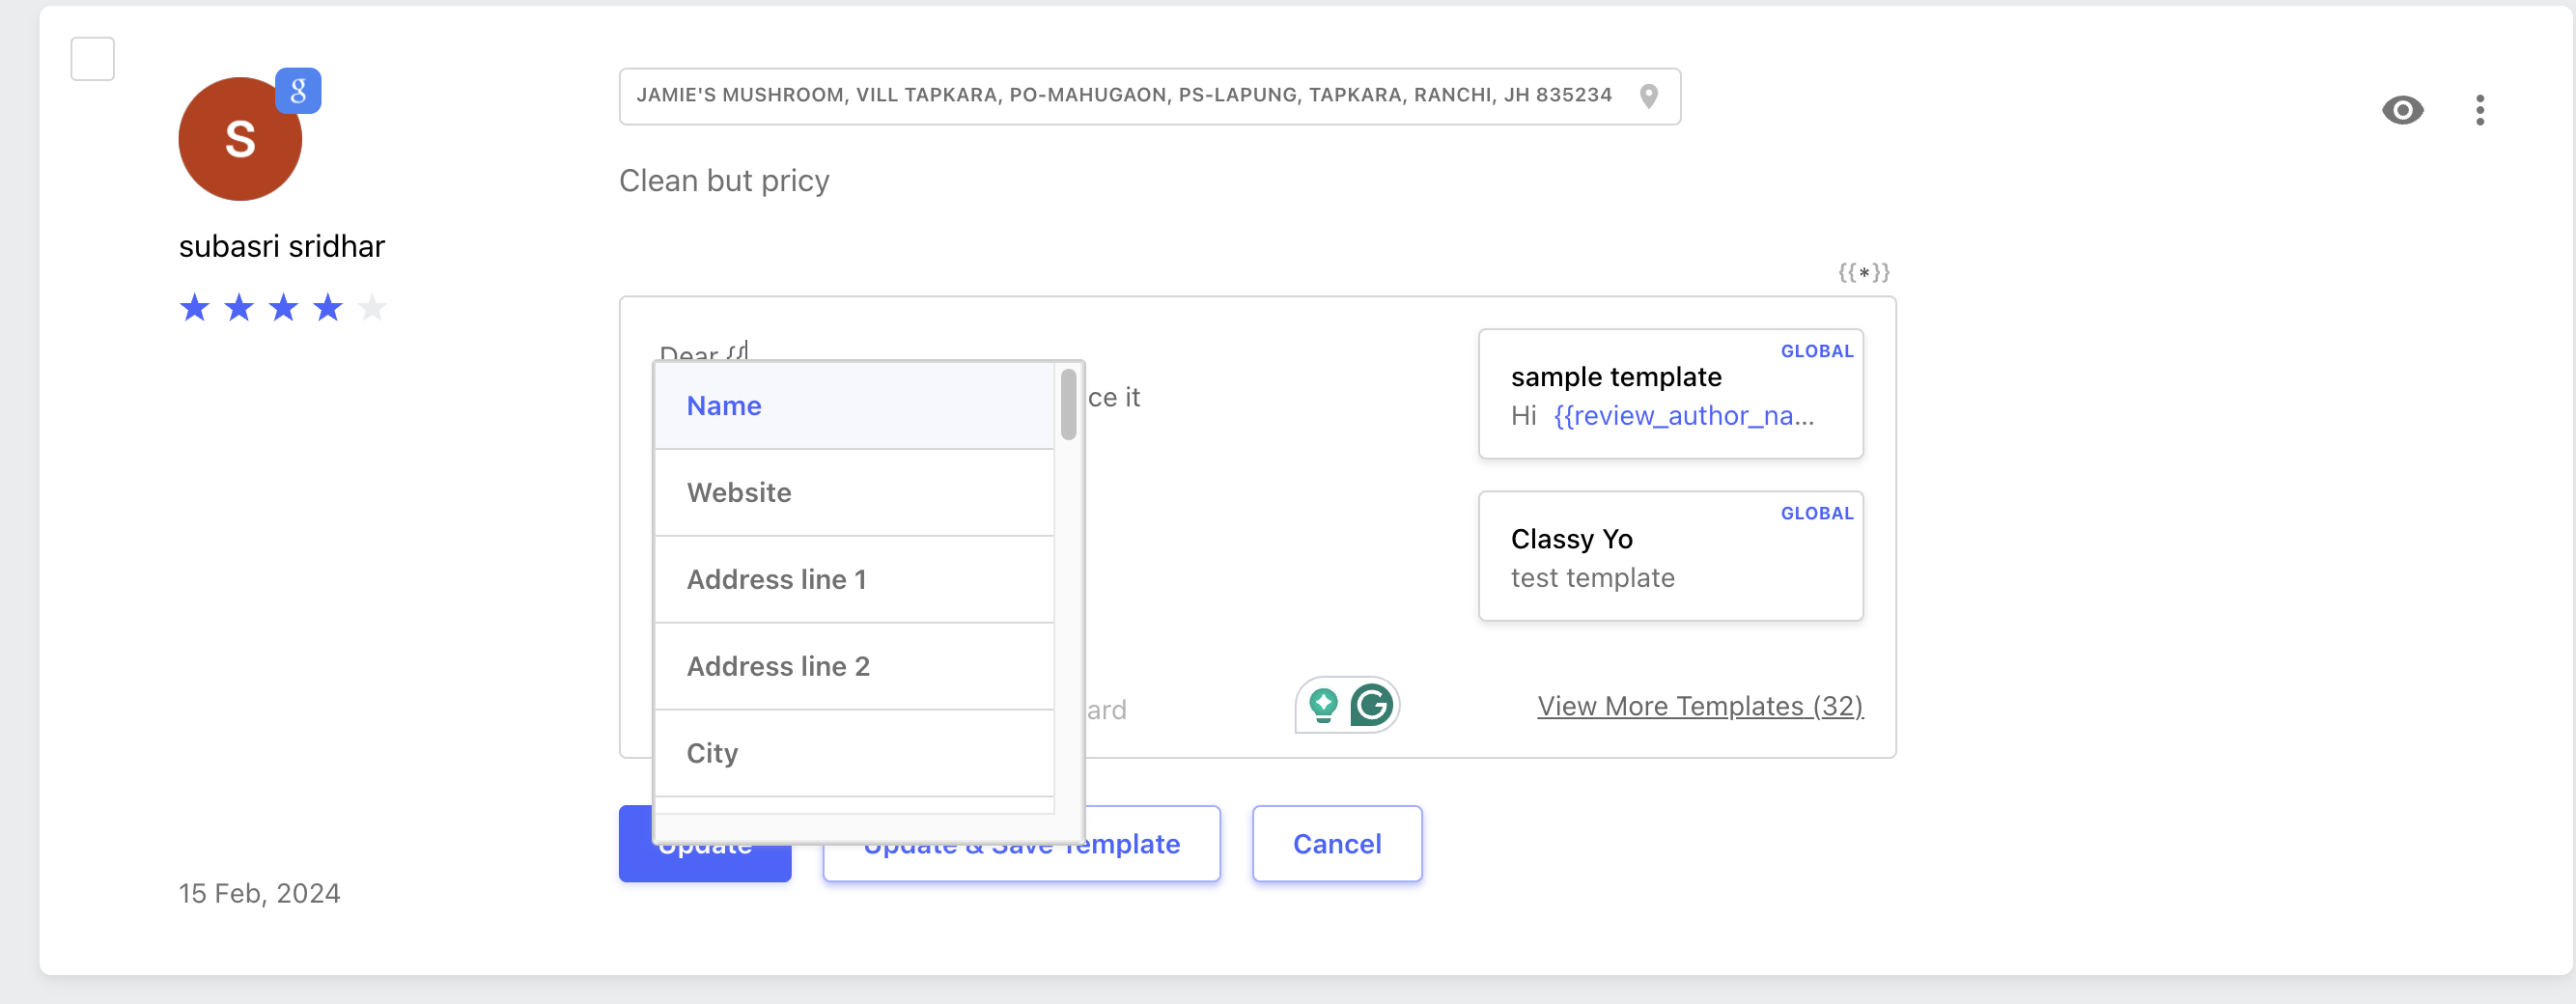The image size is (2576, 1004).
Task: Click the Jamie's Mushroom location field
Action: [x=1149, y=97]
